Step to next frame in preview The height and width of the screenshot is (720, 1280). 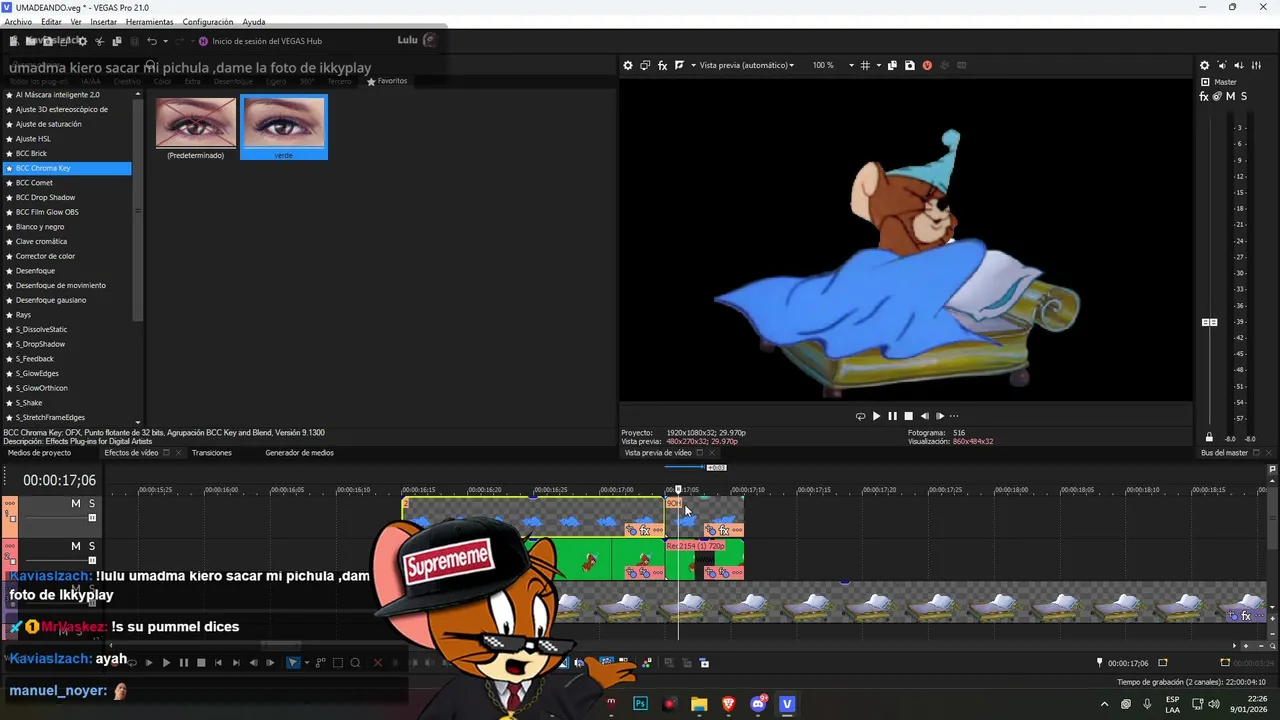940,416
